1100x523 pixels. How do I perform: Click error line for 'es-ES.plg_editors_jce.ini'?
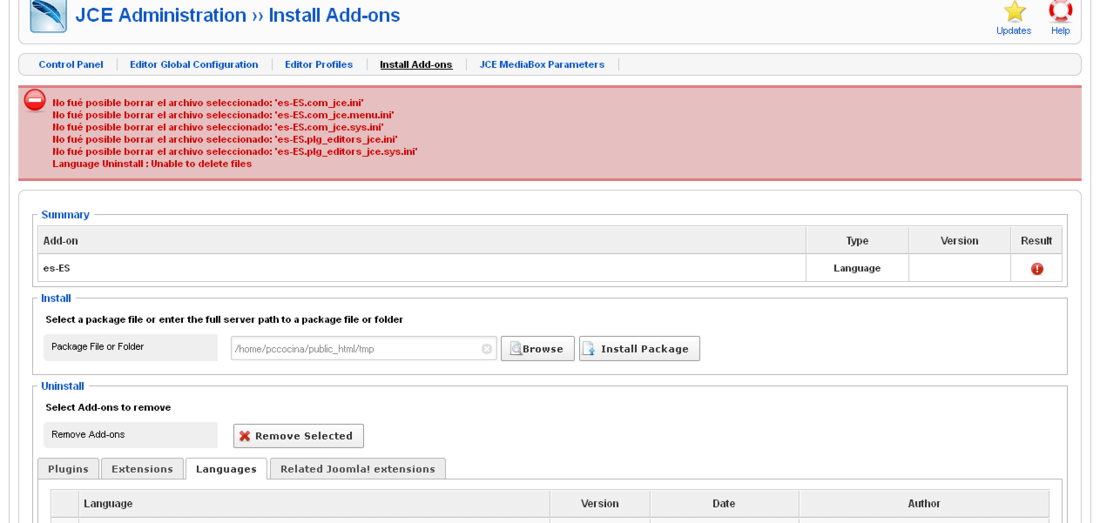tap(225, 140)
